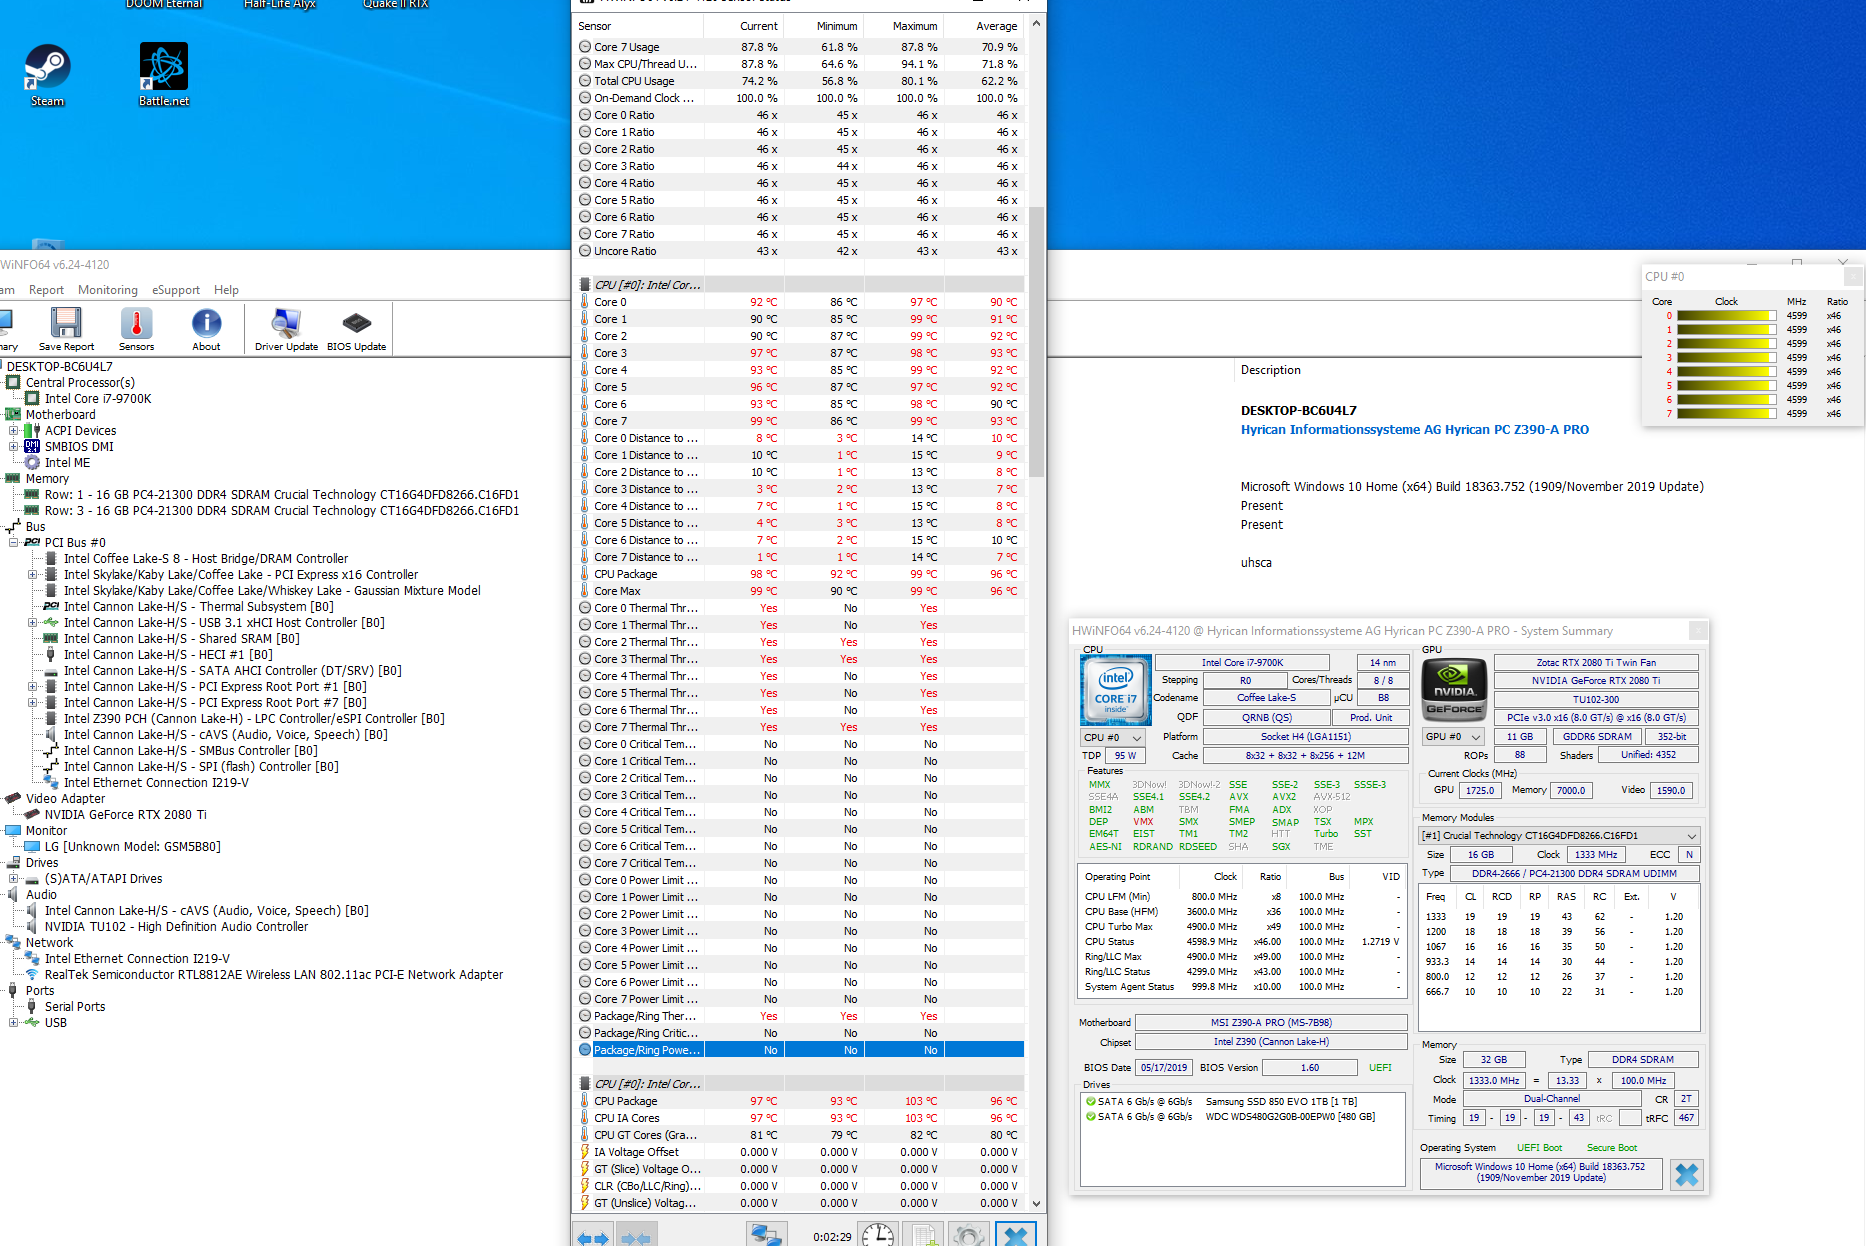Click the thermometer icon beside Core 0 temperature row
The height and width of the screenshot is (1246, 1866).
click(x=585, y=302)
